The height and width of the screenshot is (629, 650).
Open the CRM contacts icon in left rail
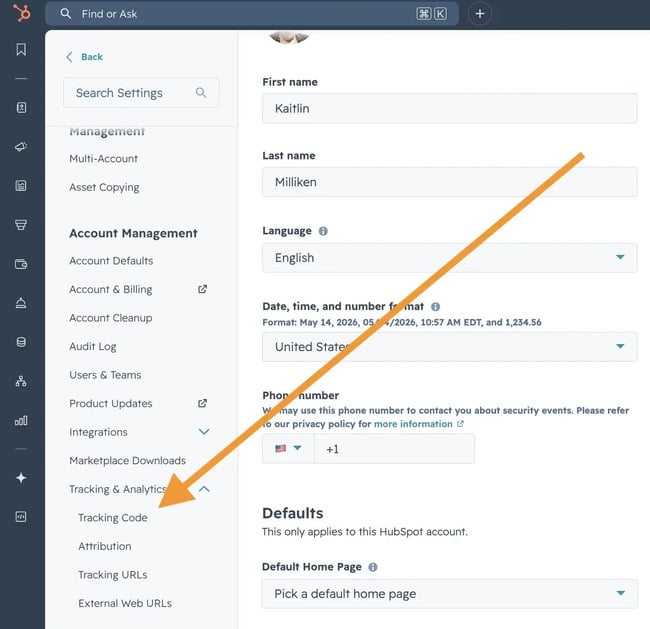click(21, 108)
